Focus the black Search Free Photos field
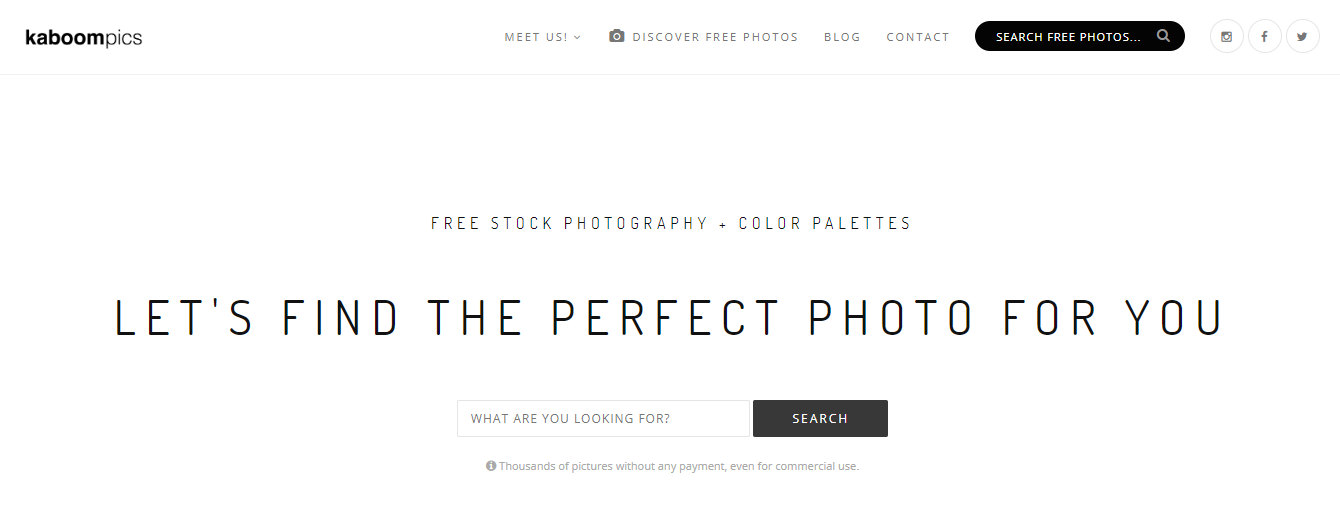 click(1067, 37)
